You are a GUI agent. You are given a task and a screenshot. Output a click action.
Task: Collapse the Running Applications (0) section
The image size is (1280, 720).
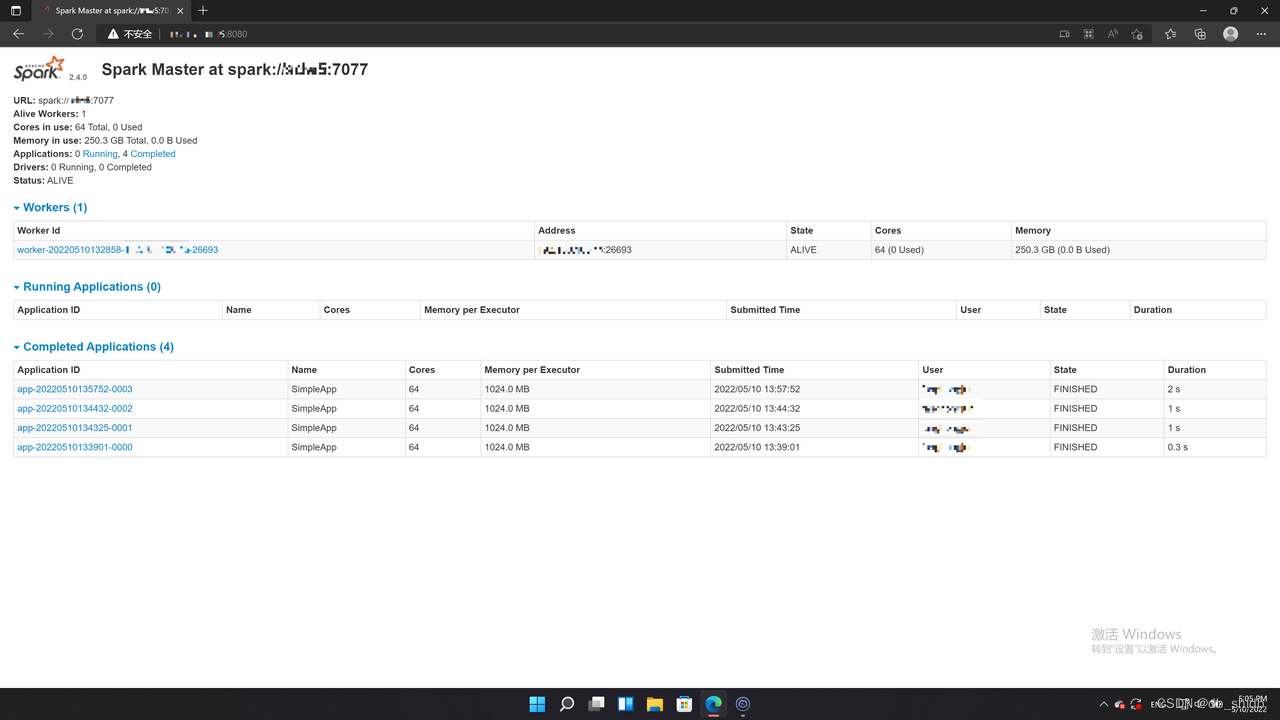[x=87, y=287]
